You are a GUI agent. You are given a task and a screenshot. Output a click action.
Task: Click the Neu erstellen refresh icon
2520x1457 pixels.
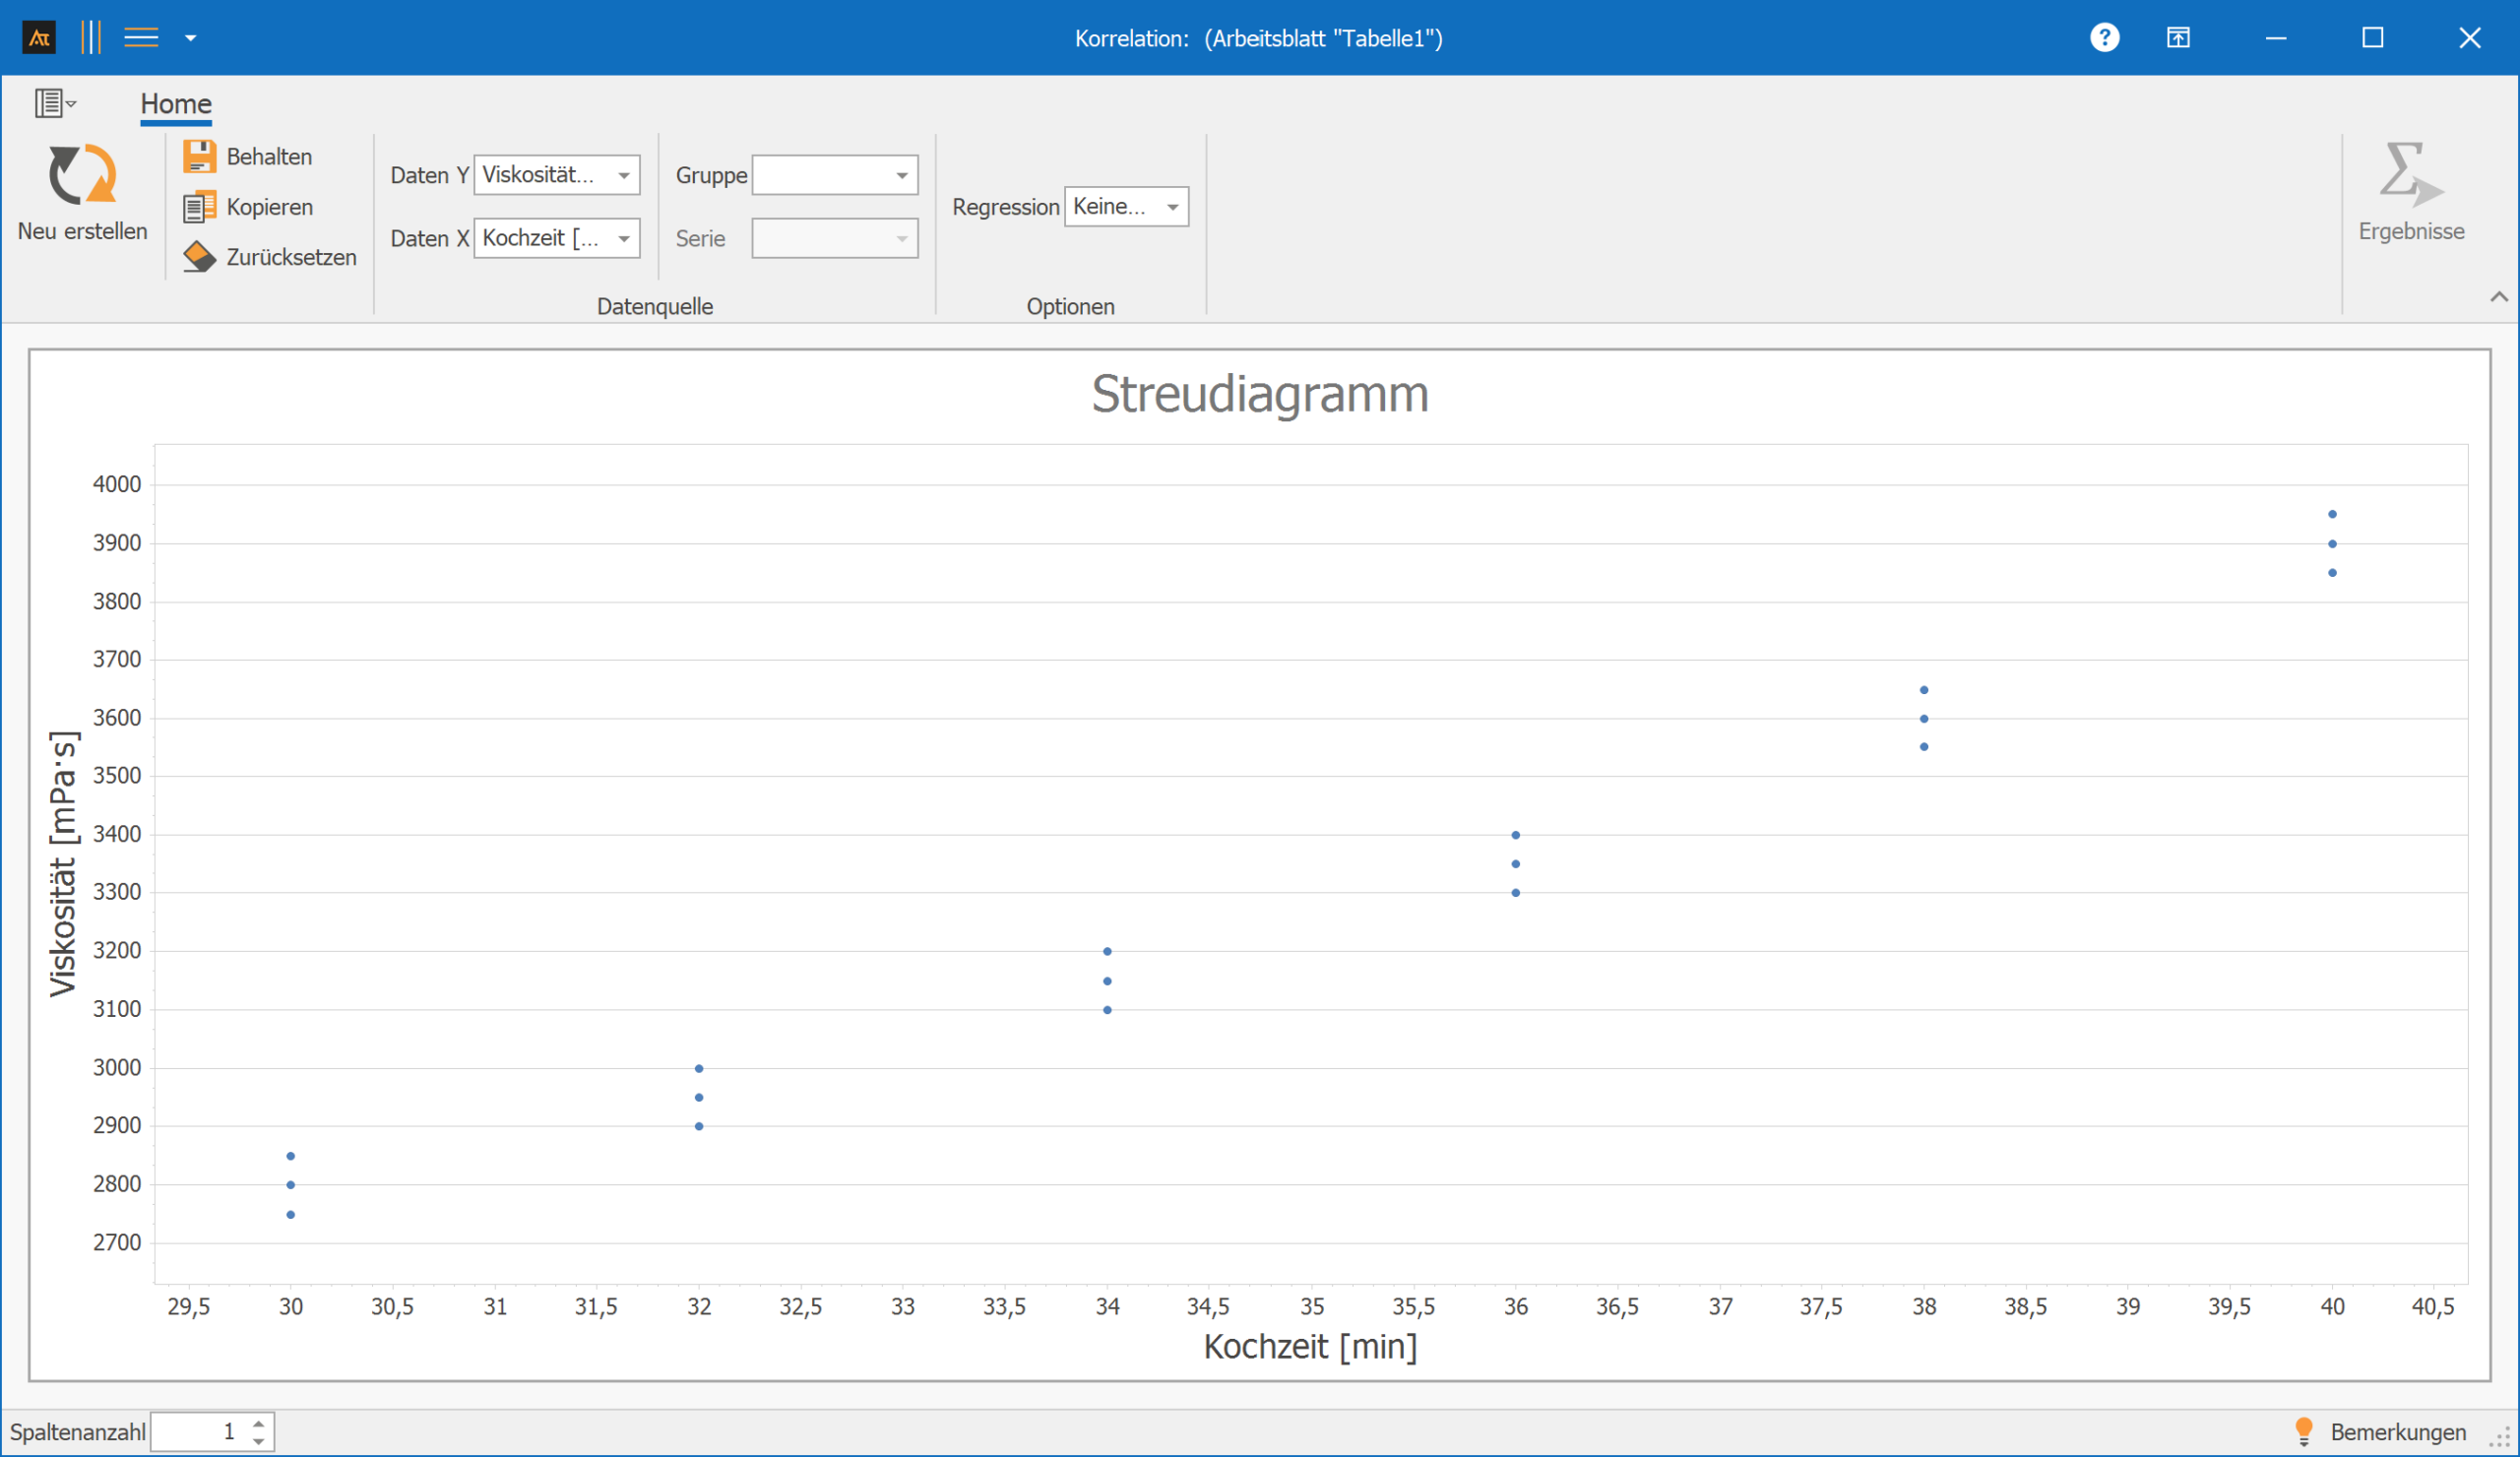pyautogui.click(x=82, y=175)
